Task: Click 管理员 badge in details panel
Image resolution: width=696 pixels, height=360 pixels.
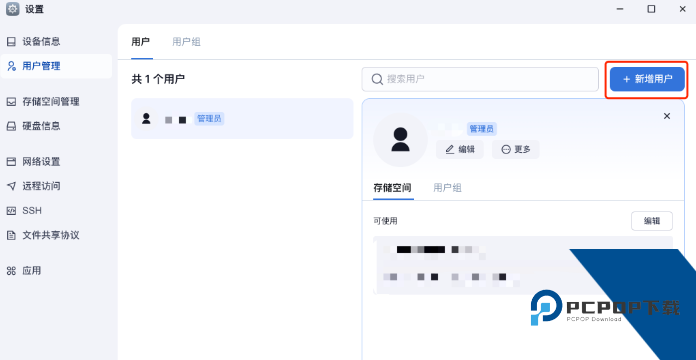Action: pos(482,129)
